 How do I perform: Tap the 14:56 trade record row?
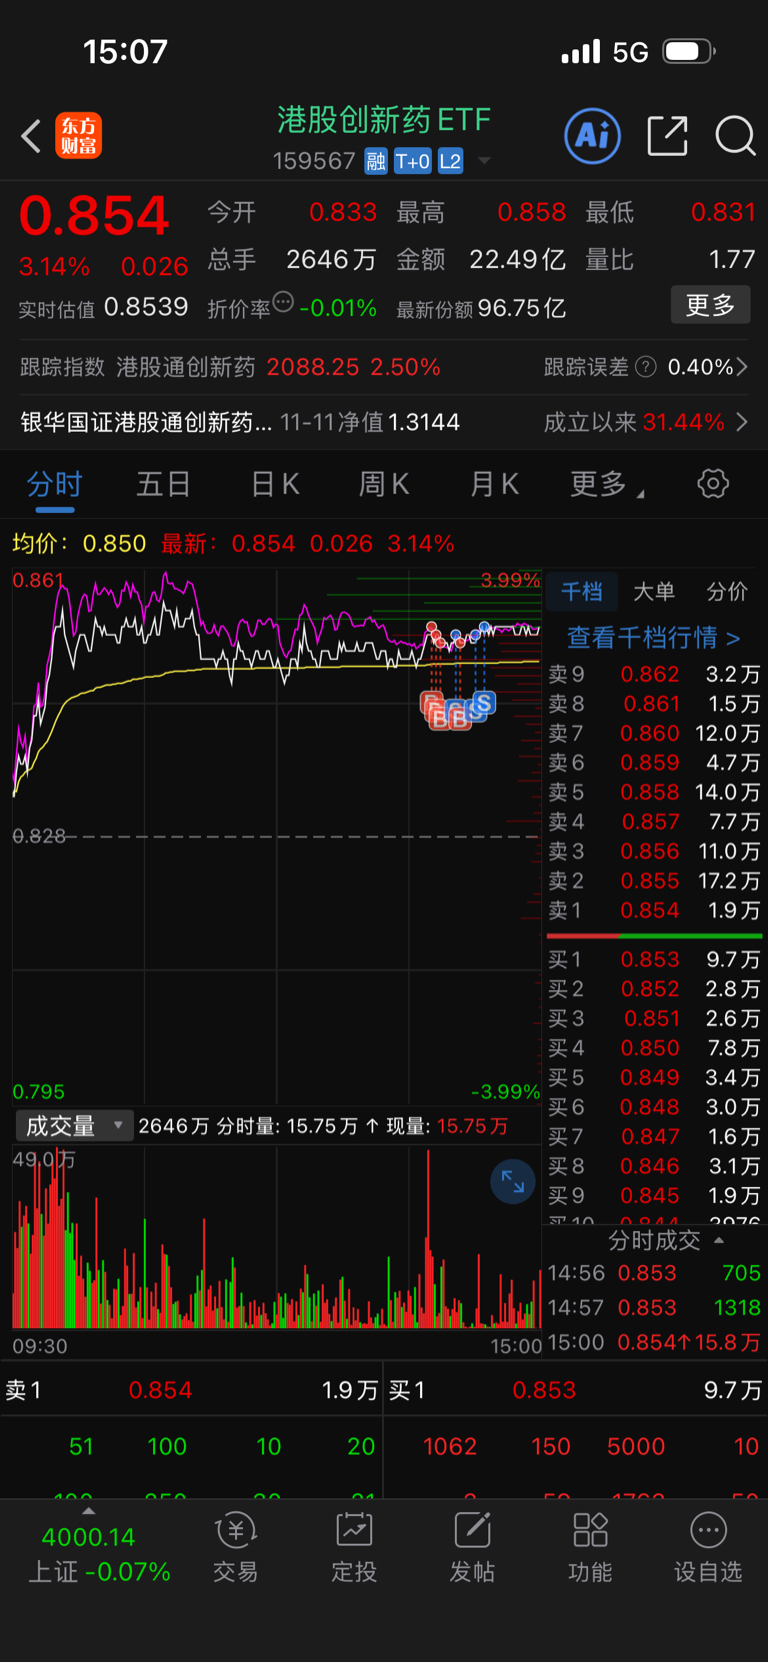[654, 1273]
